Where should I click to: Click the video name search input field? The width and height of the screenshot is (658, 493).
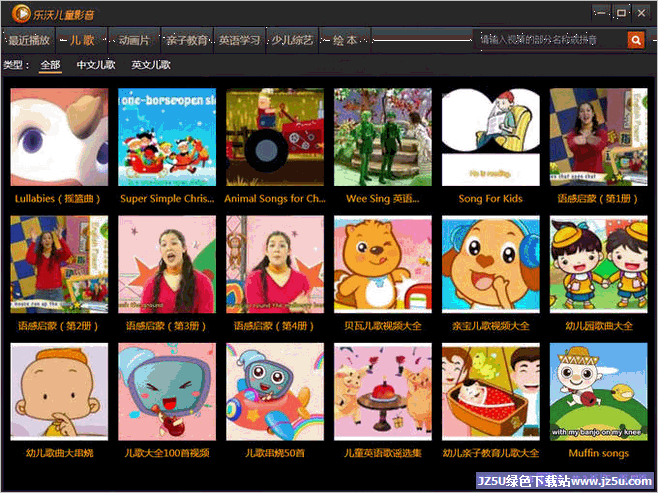[x=551, y=40]
